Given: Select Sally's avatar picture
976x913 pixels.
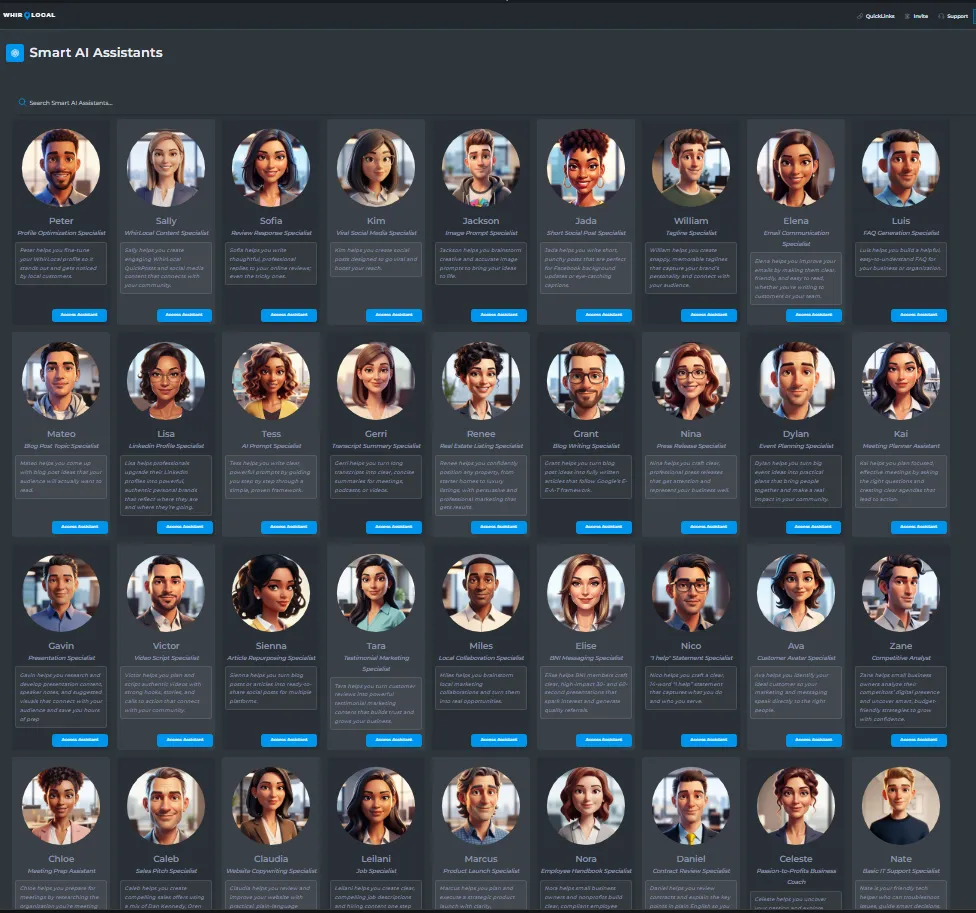Looking at the screenshot, I should coord(166,168).
